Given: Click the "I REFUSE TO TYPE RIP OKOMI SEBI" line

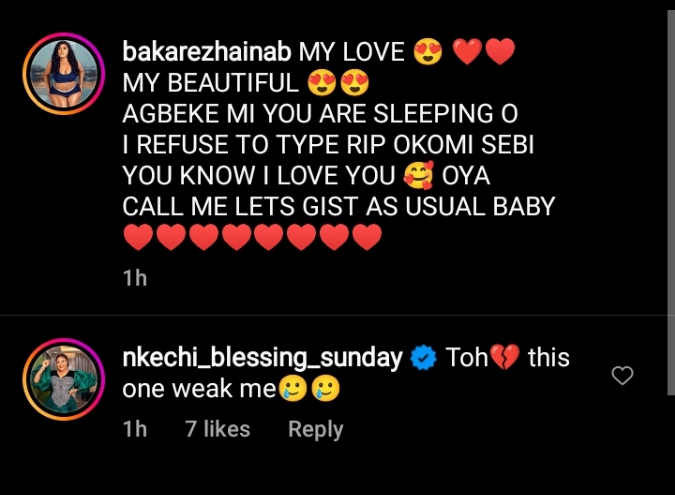Looking at the screenshot, I should coord(328,145).
